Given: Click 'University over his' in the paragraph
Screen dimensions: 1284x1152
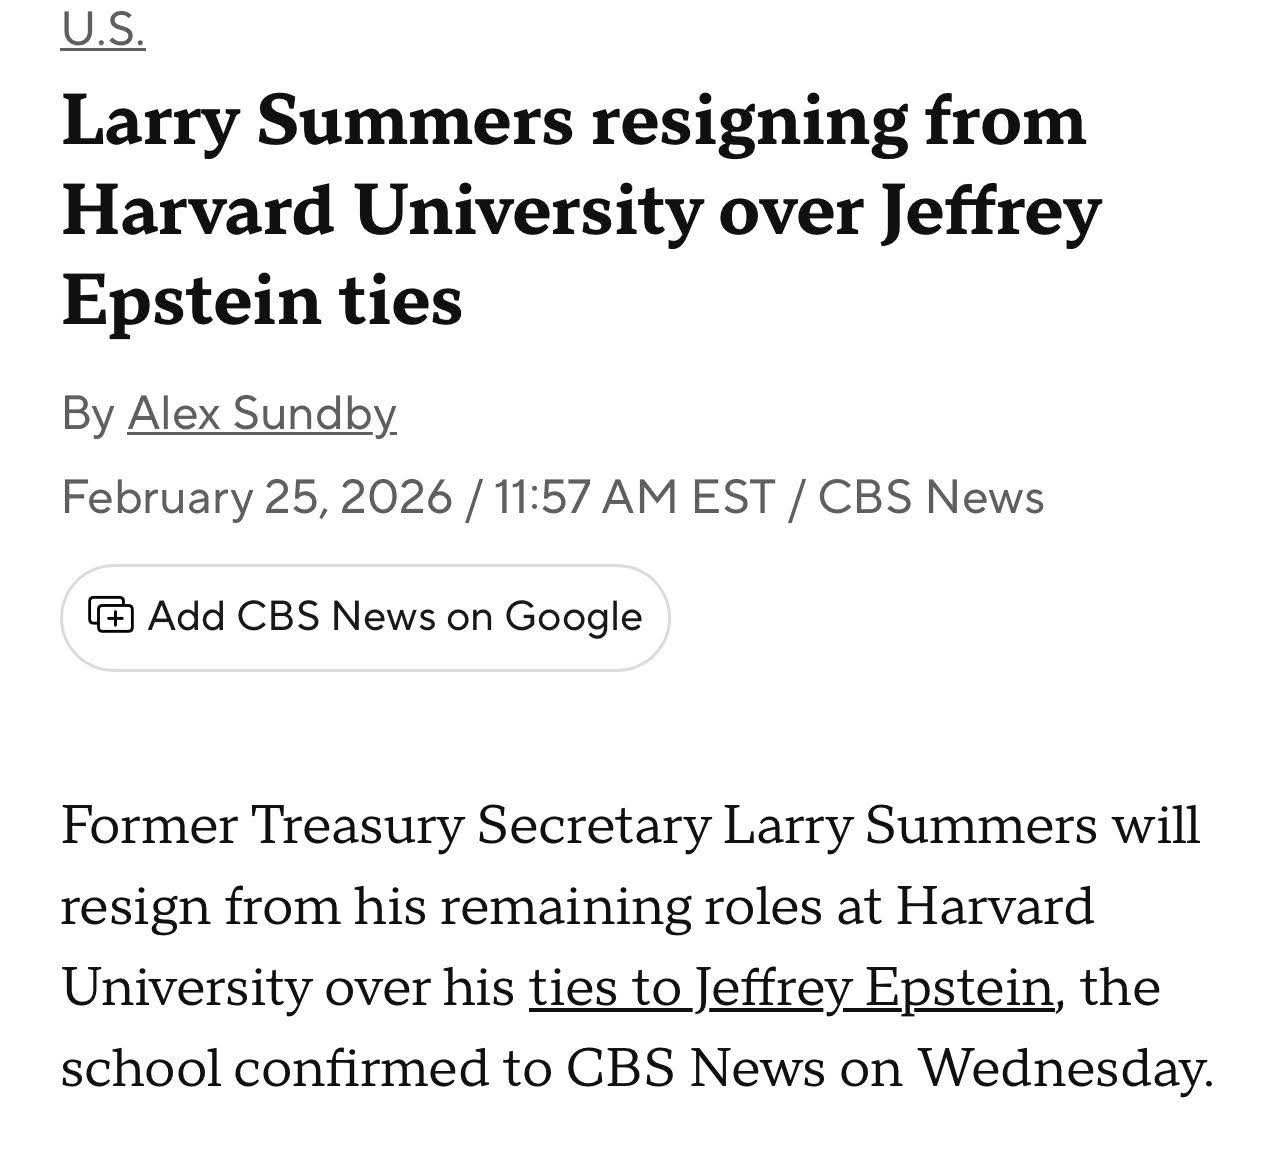Looking at the screenshot, I should [x=287, y=987].
